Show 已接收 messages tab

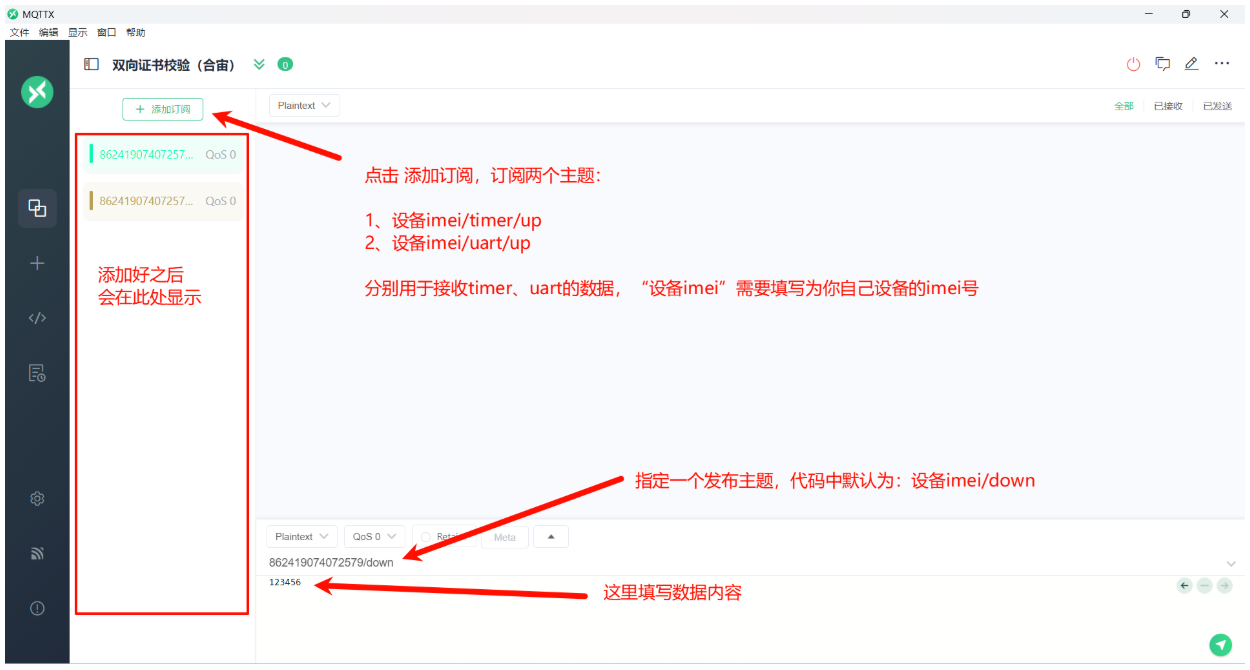point(1168,106)
